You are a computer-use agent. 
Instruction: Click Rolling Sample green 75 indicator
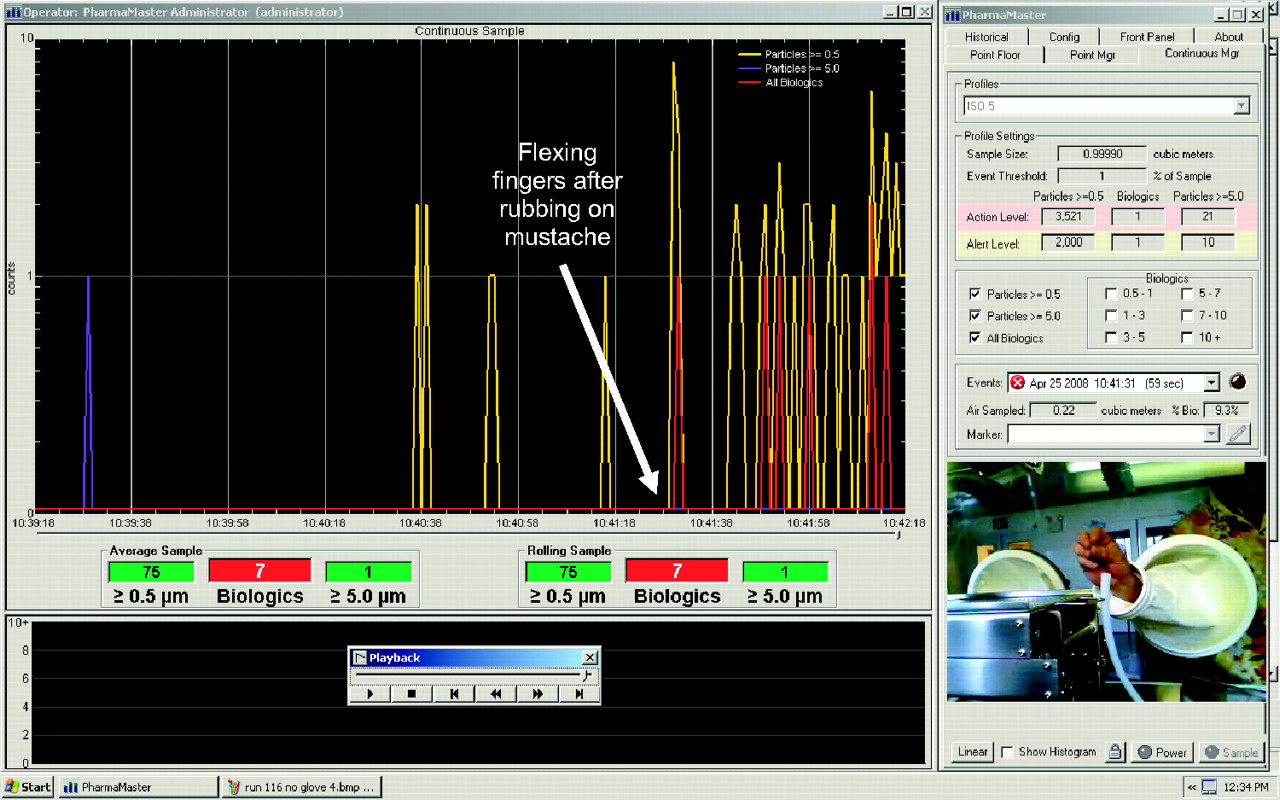[x=568, y=572]
